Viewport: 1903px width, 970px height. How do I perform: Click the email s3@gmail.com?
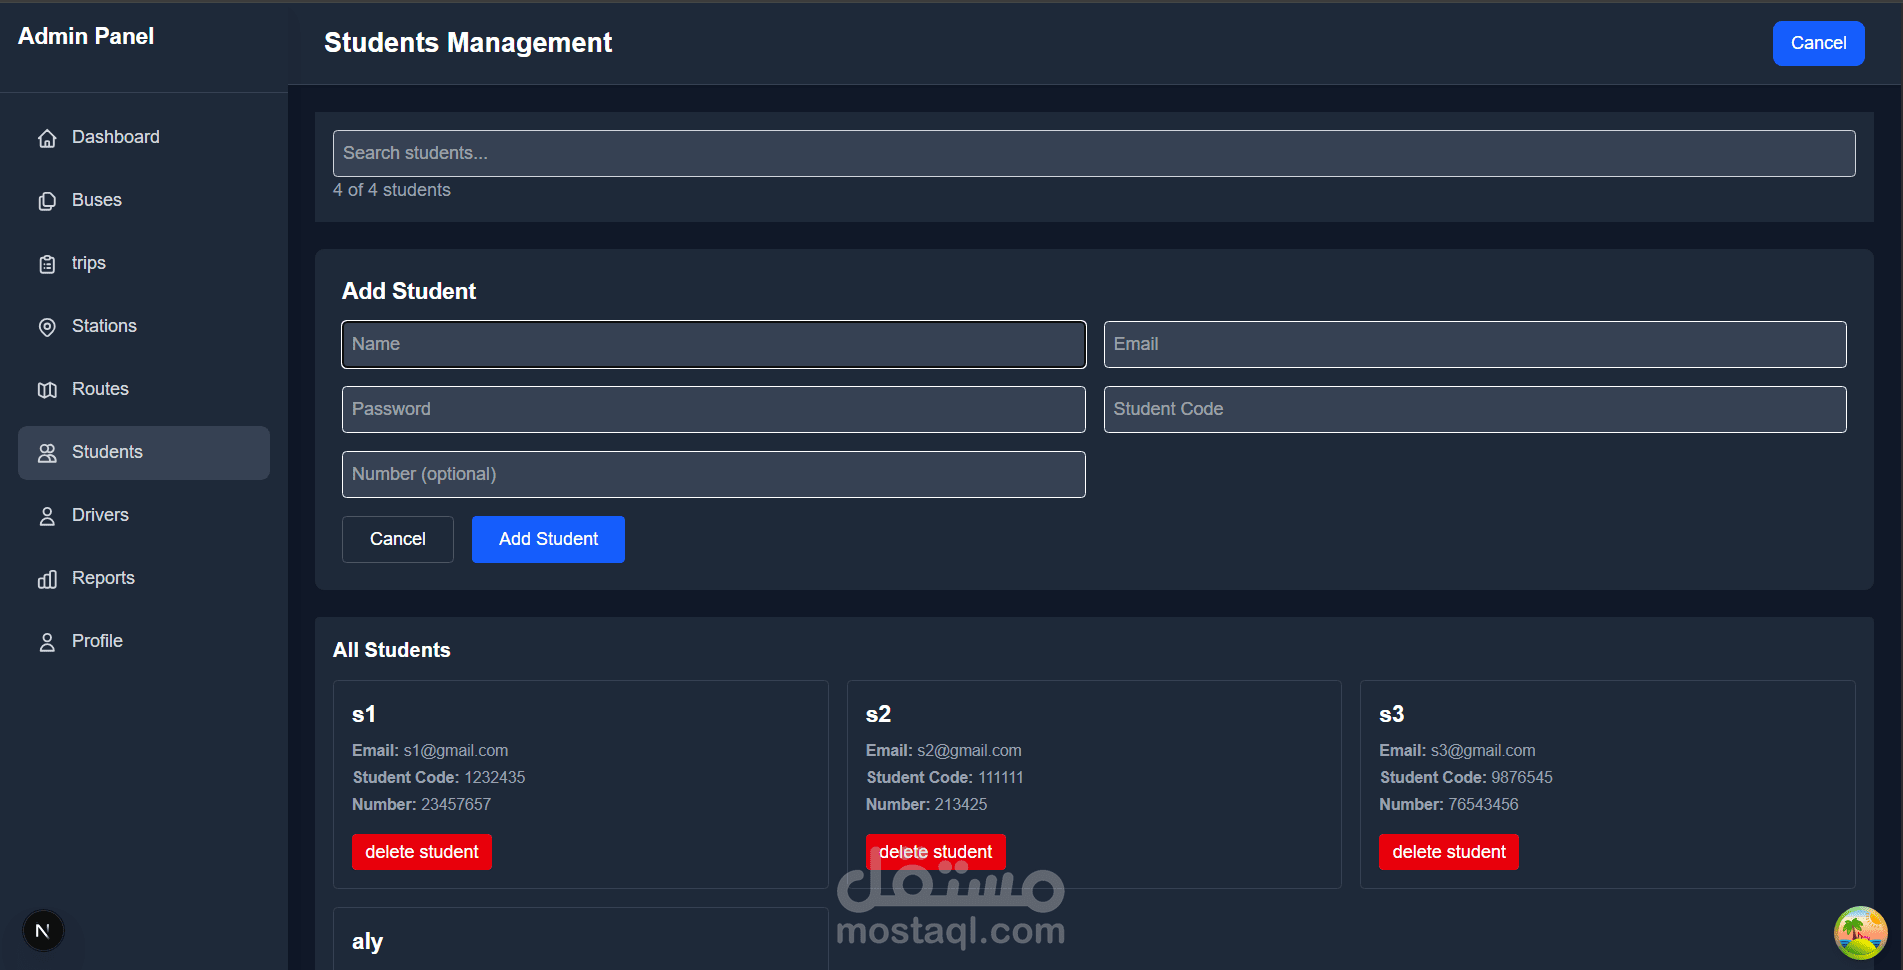[x=1483, y=750]
